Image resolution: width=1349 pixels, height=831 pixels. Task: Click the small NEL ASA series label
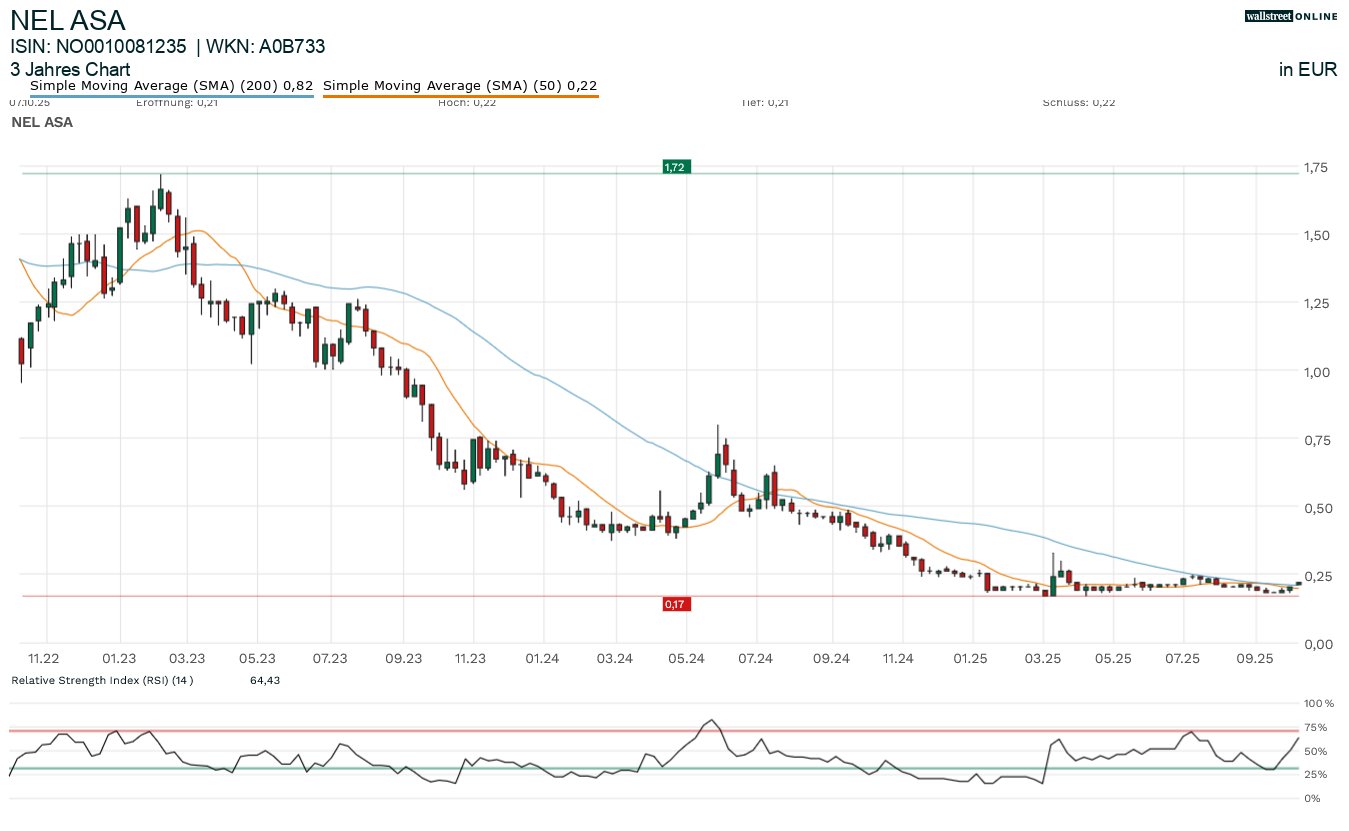pyautogui.click(x=42, y=122)
